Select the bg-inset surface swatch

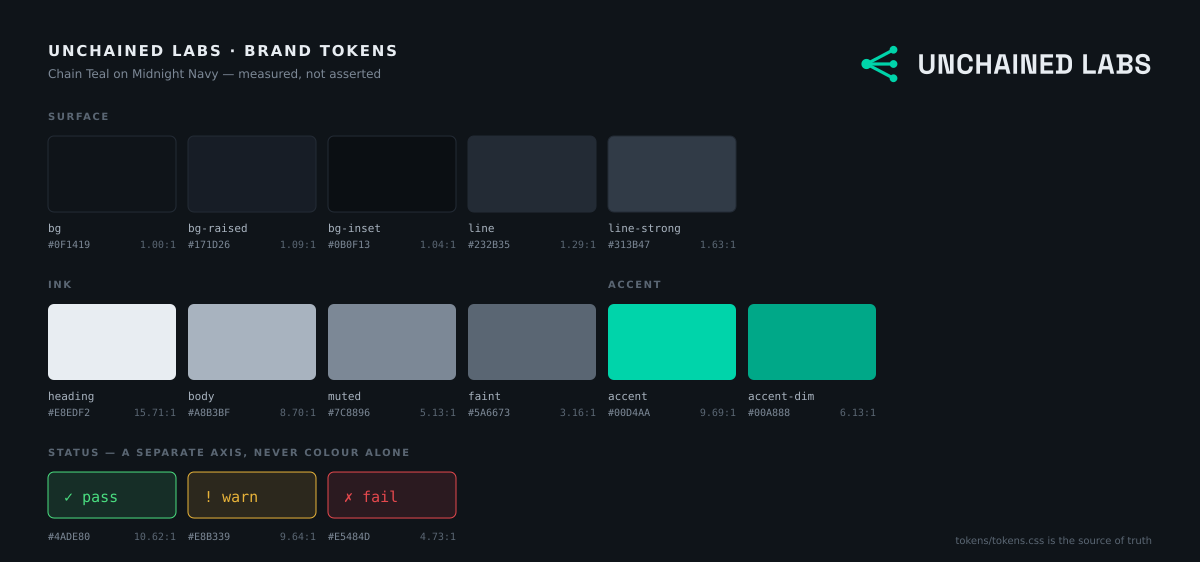coord(392,174)
